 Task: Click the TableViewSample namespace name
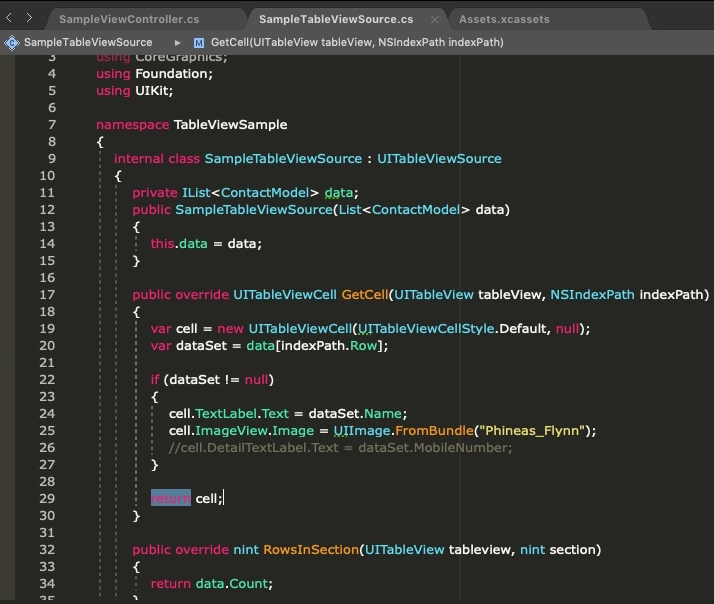click(x=230, y=125)
